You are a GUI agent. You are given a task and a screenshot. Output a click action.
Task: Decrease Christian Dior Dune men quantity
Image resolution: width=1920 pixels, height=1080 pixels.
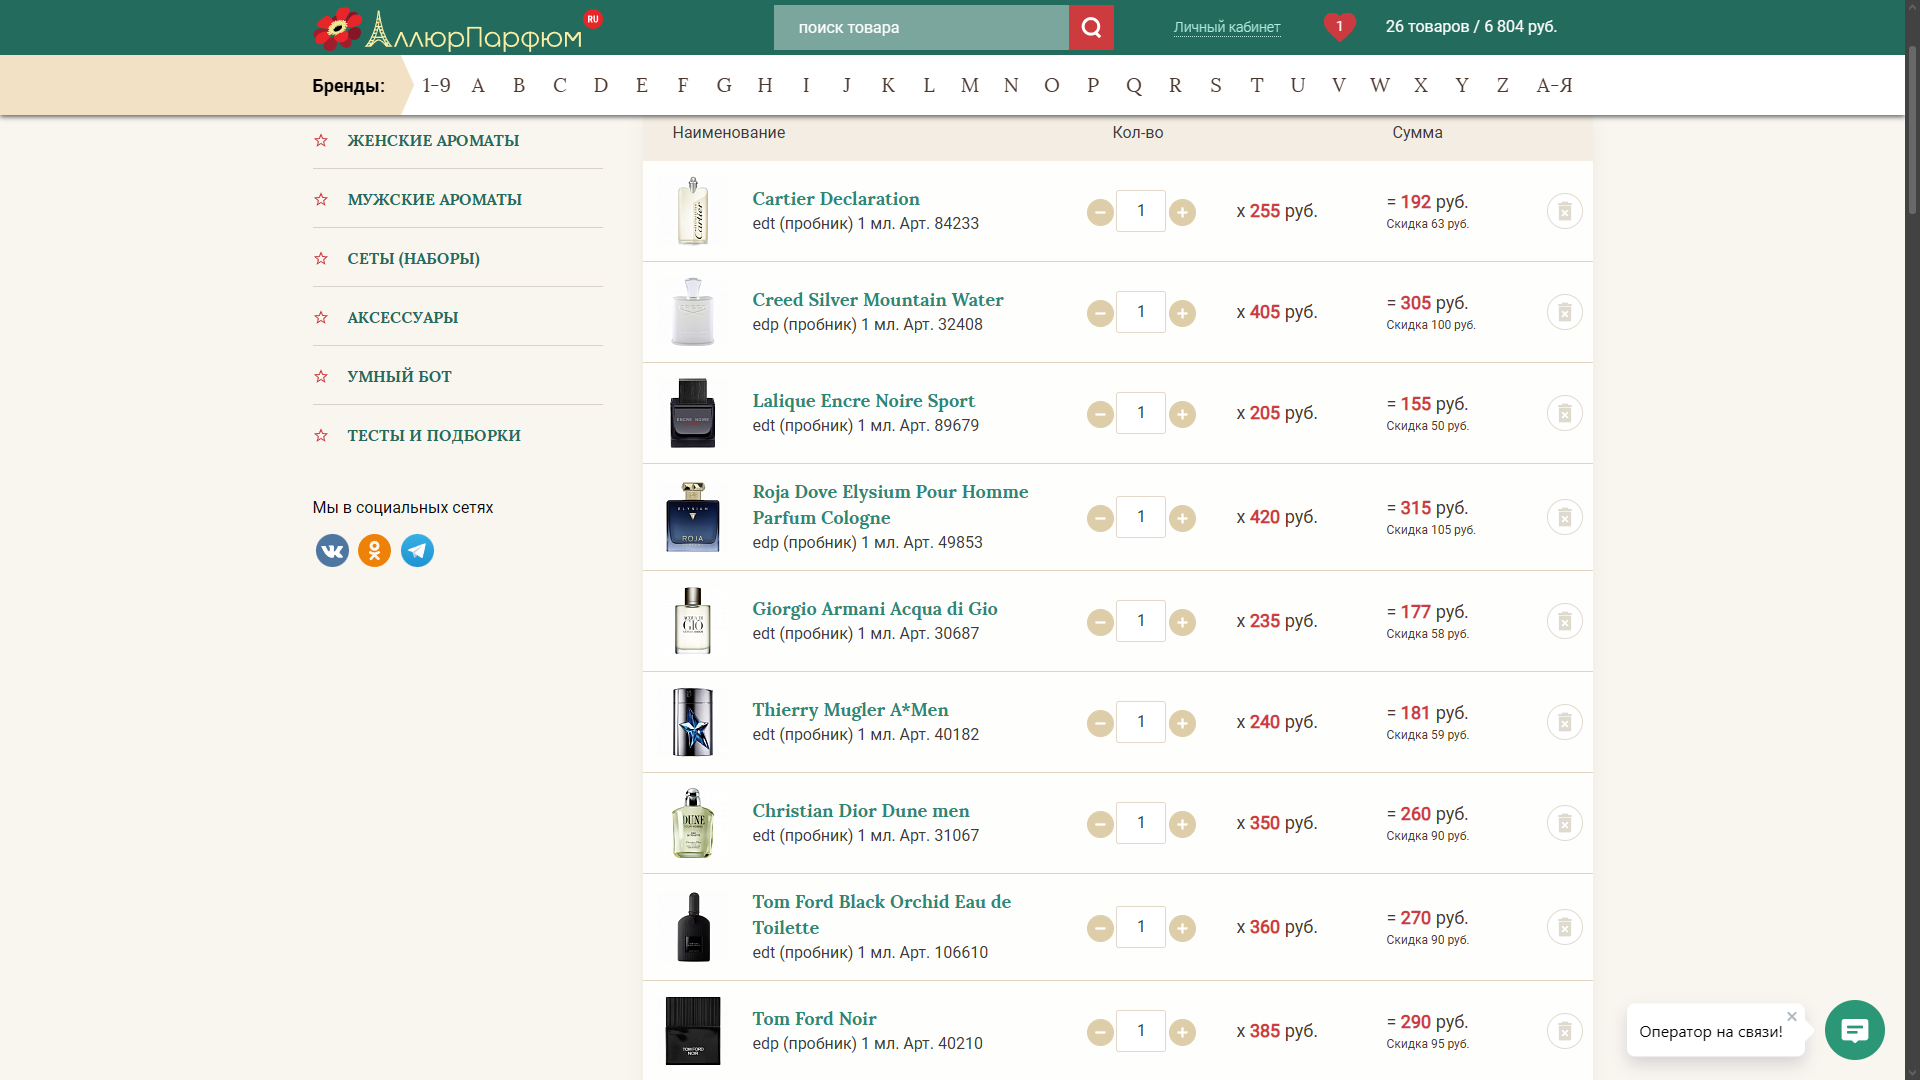tap(1100, 824)
